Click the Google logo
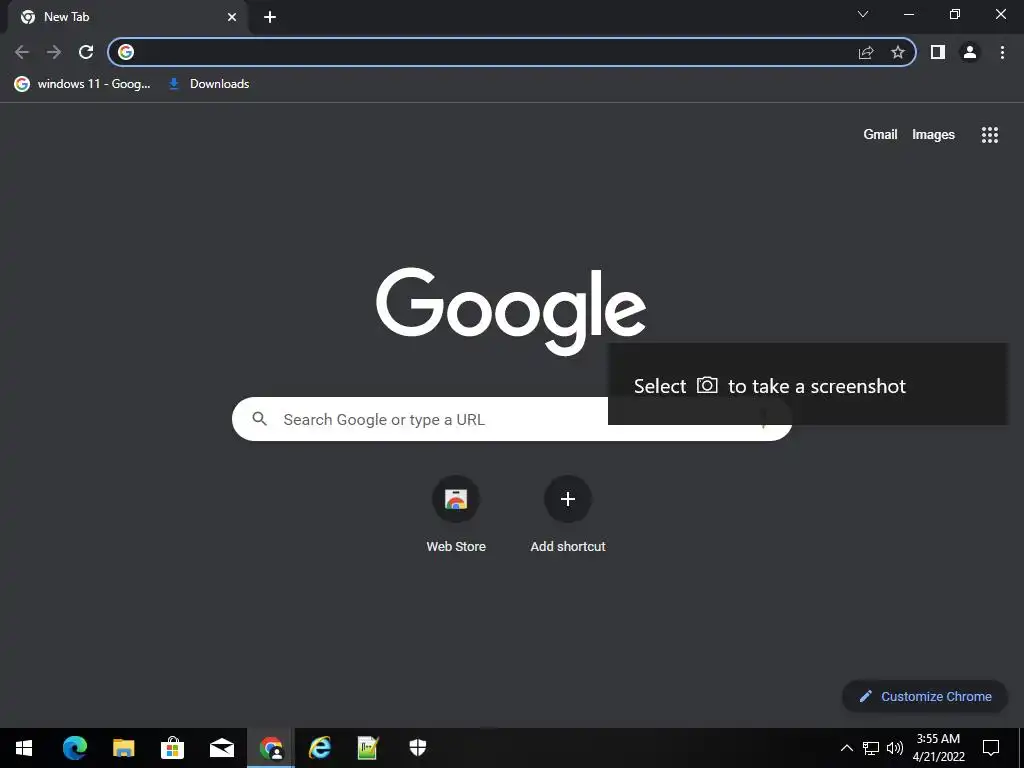Viewport: 1024px width, 768px height. tap(511, 311)
